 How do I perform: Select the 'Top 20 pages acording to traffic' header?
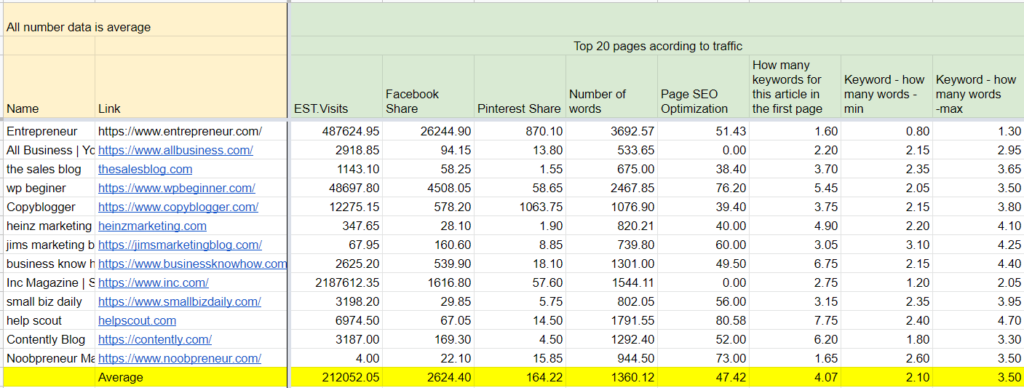[x=658, y=46]
